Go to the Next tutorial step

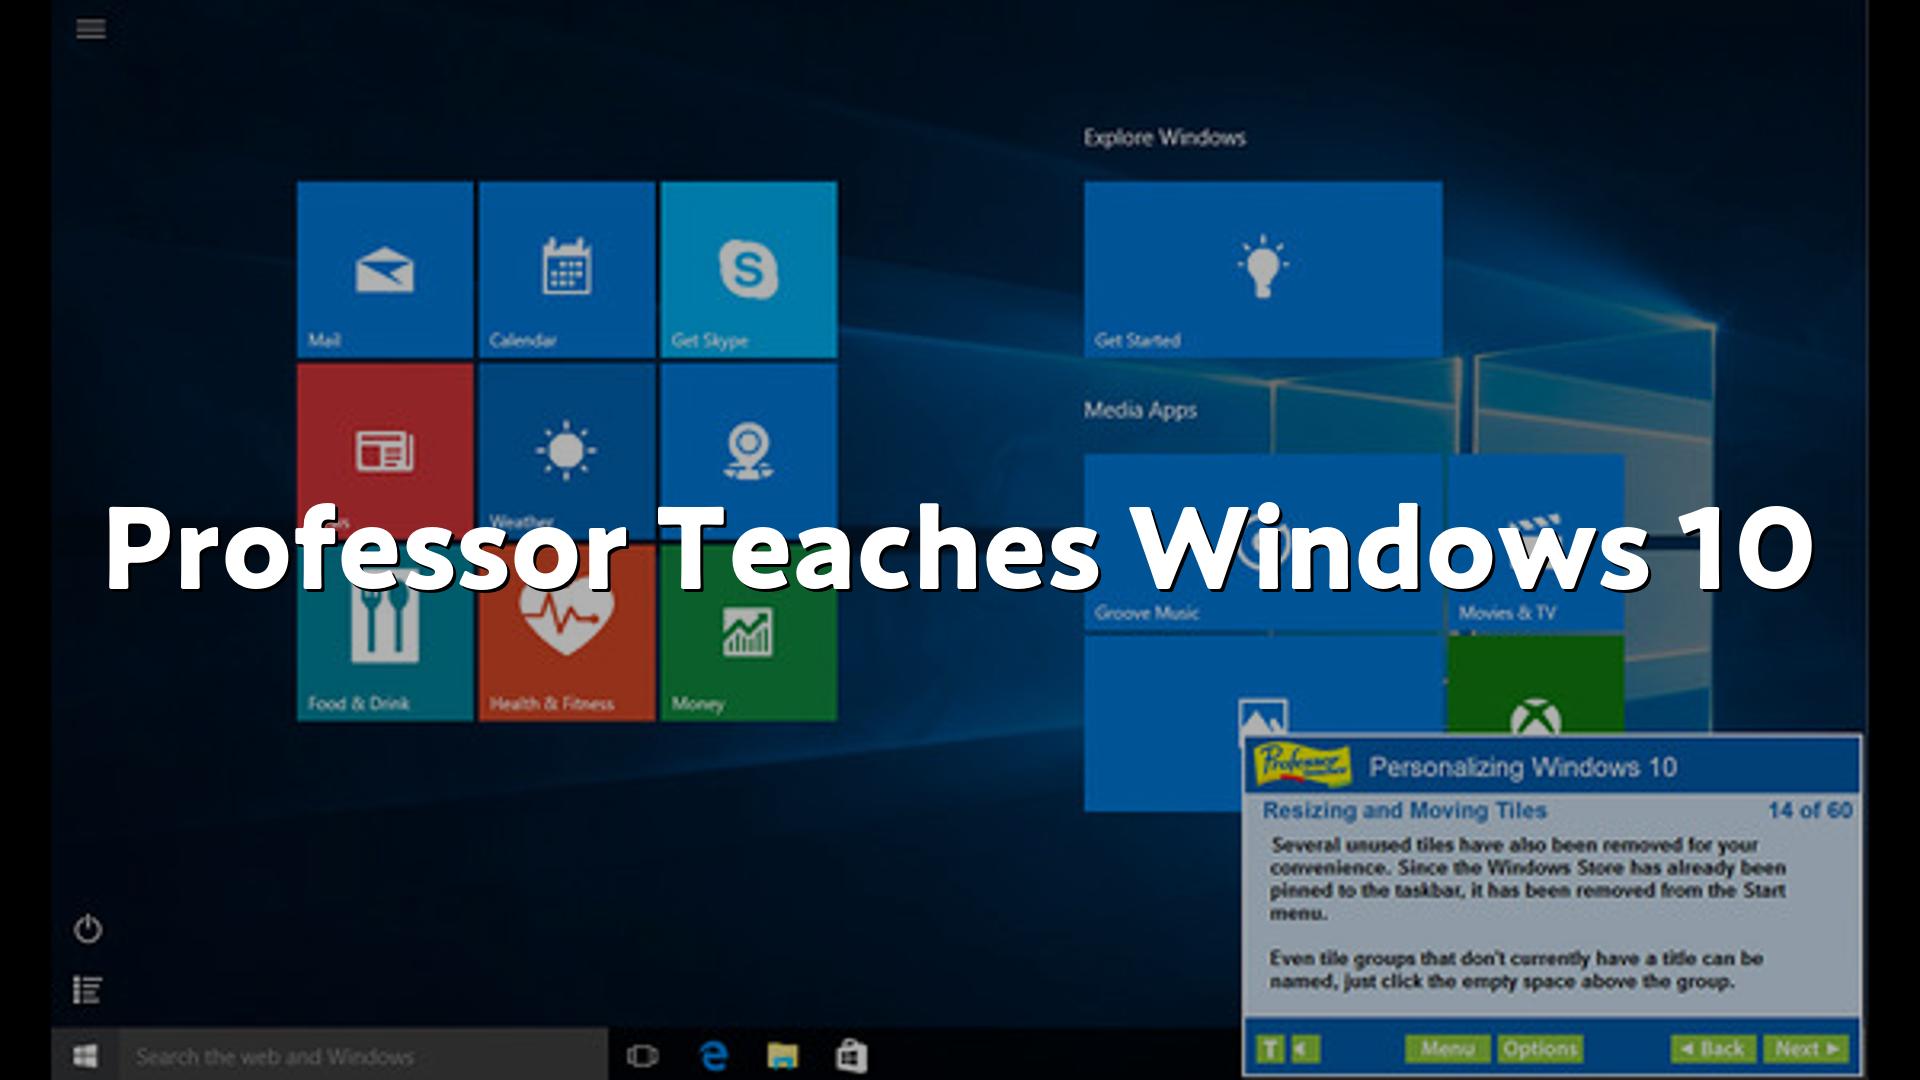pos(1806,1049)
